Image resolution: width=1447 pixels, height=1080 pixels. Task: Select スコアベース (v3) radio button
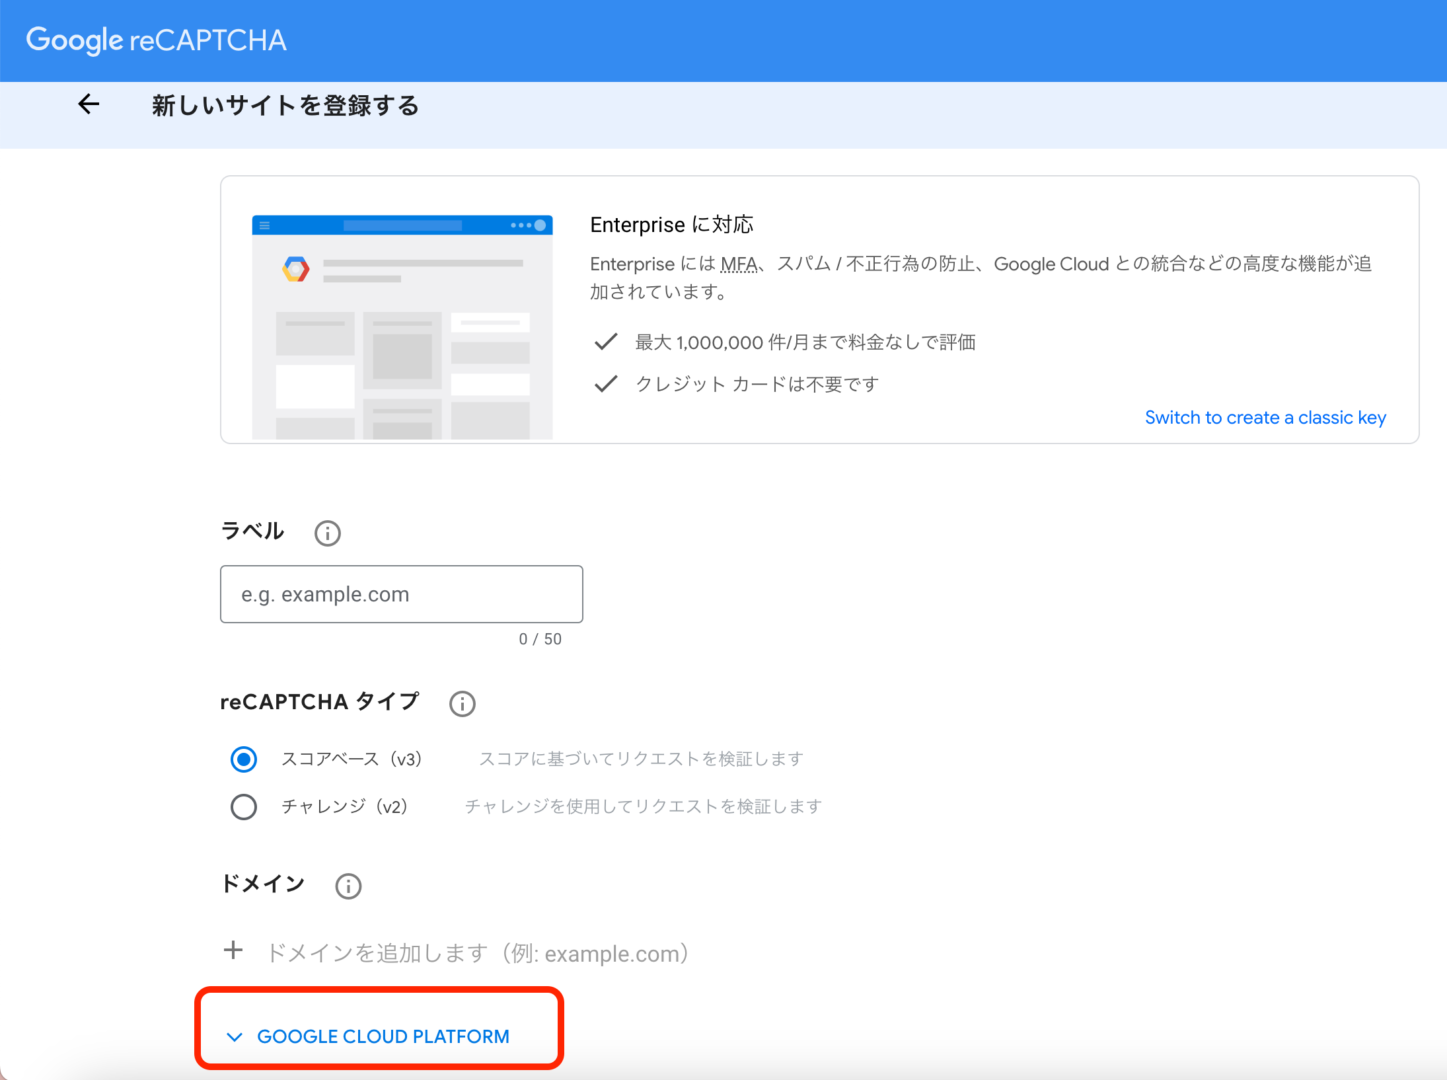point(244,759)
